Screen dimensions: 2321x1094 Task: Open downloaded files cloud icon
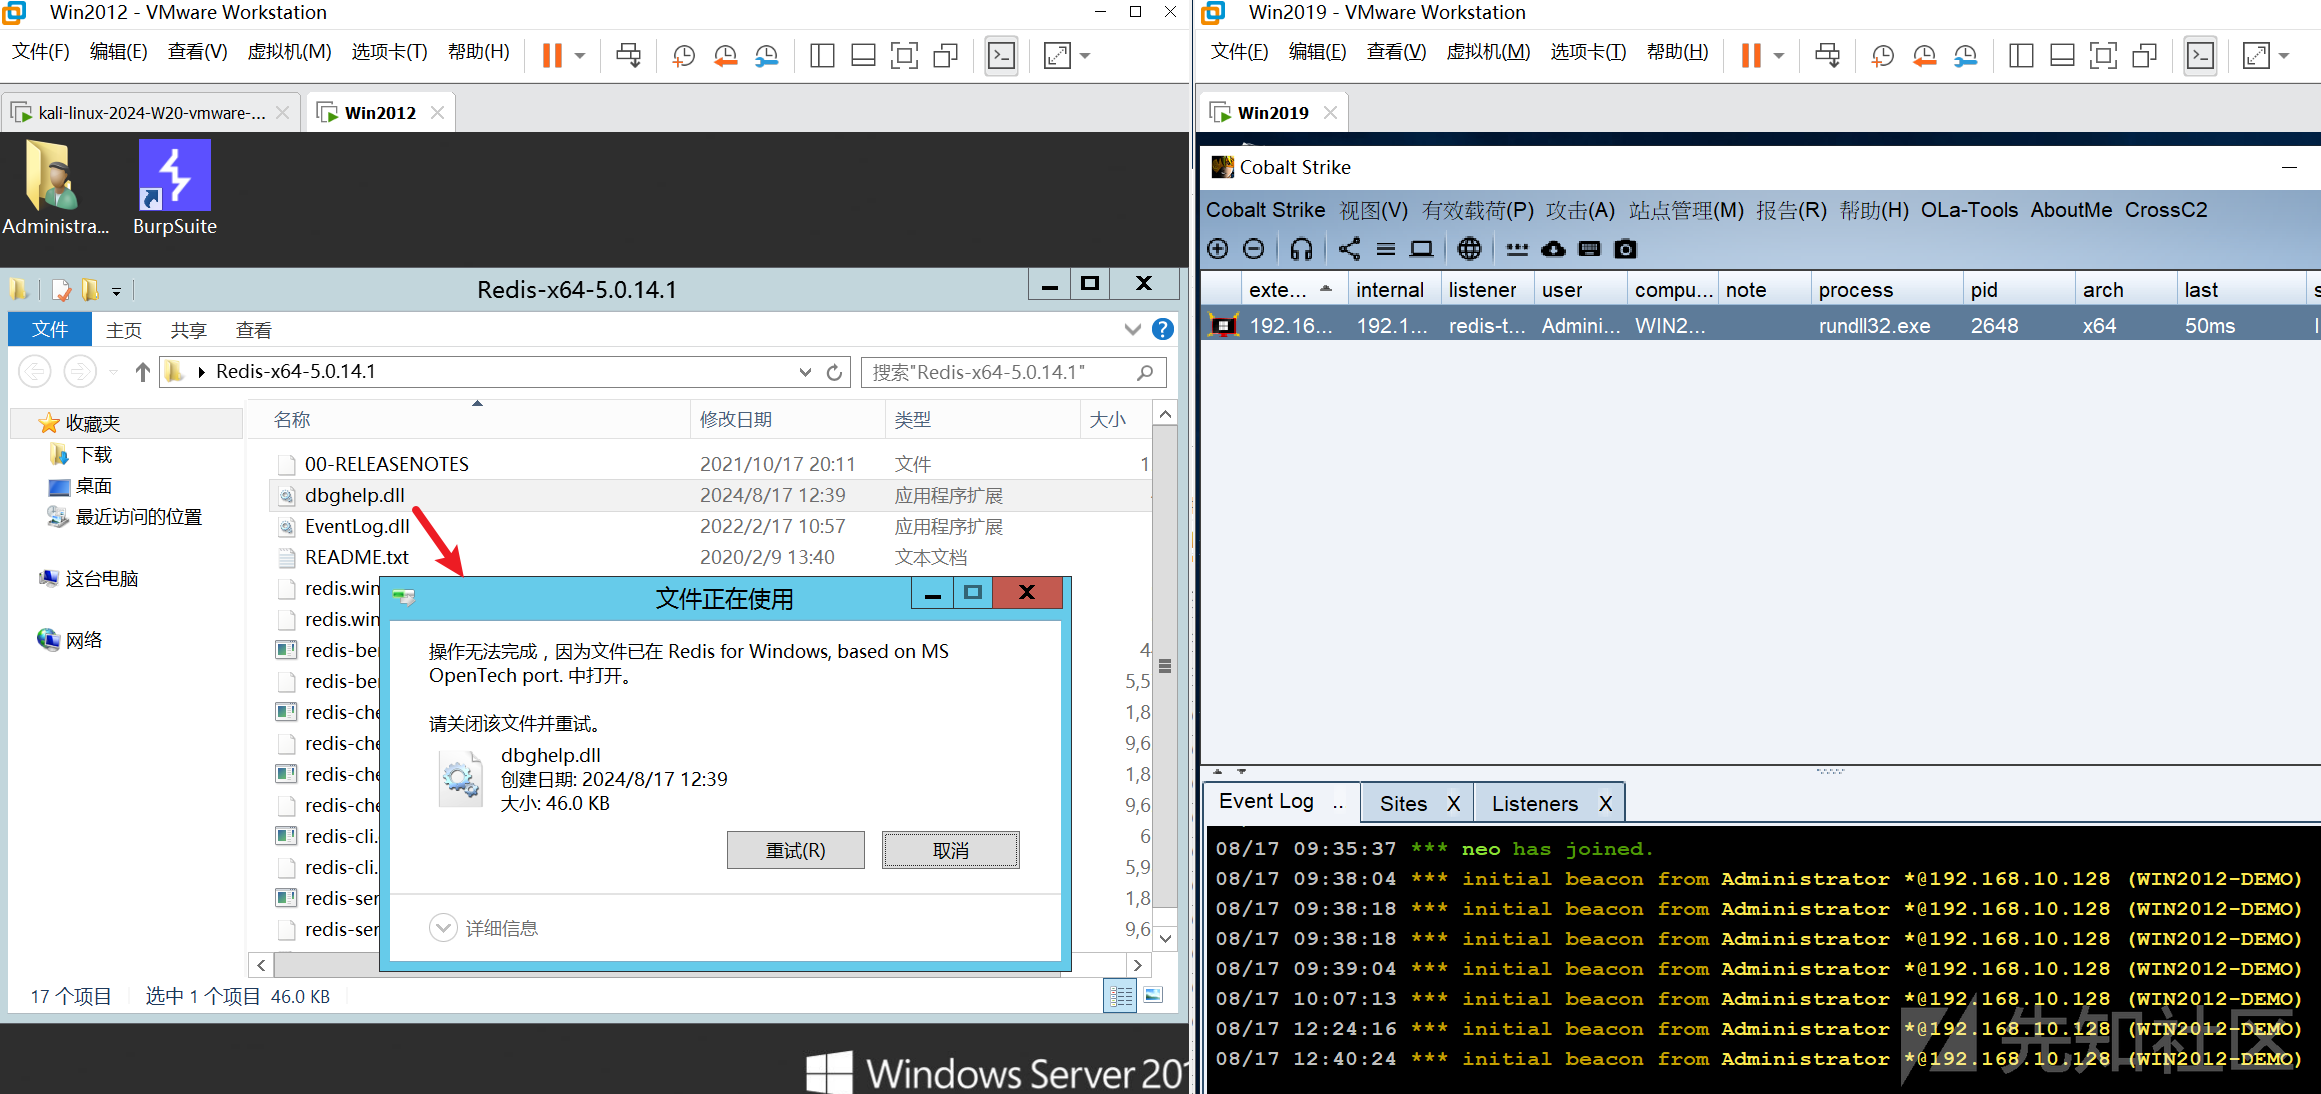tap(1553, 249)
